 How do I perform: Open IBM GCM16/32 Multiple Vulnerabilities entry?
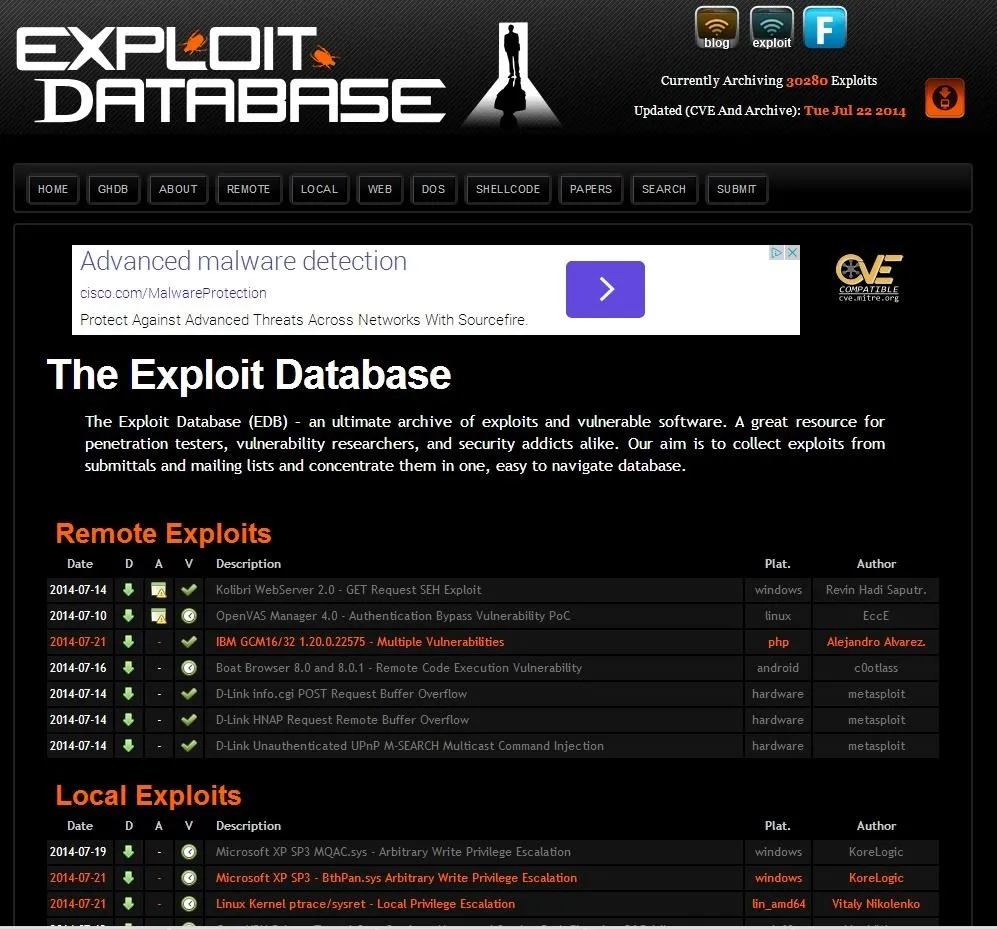tap(360, 642)
